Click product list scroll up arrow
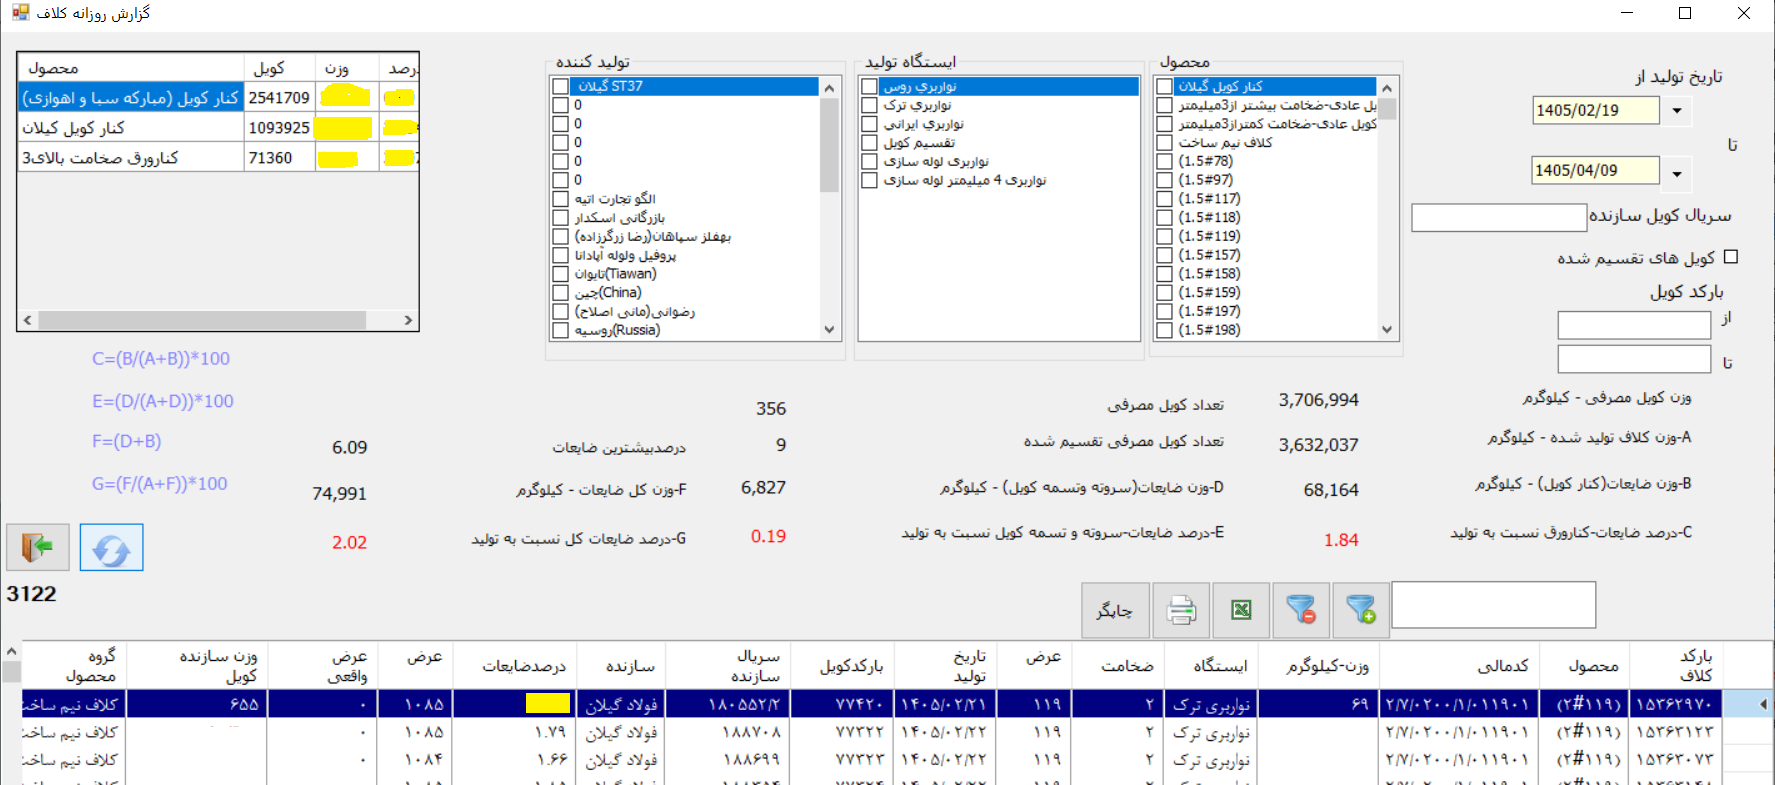The image size is (1775, 785). pos(1387,88)
